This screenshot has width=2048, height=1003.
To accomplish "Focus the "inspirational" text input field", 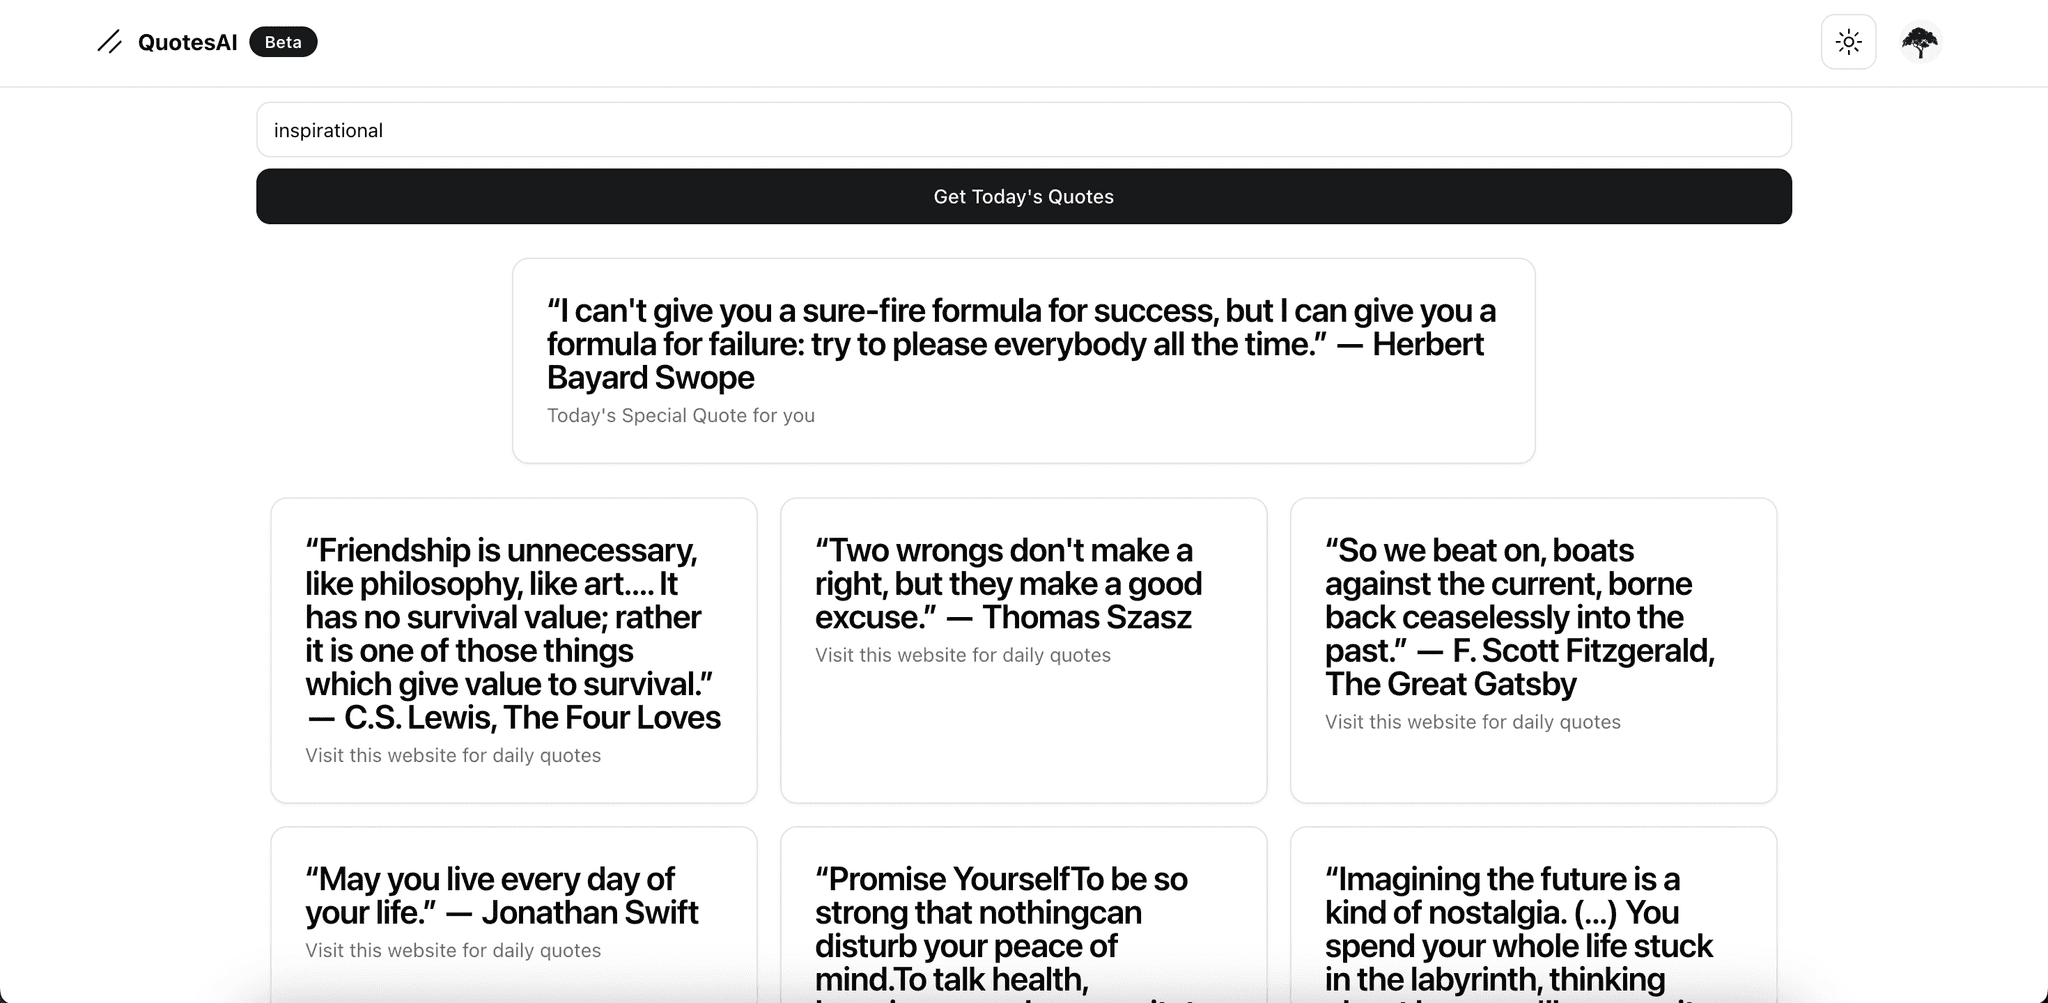I will pos(1023,130).
